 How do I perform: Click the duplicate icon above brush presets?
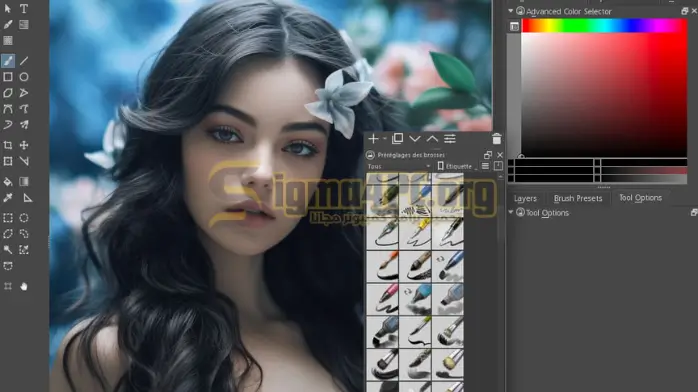397,138
